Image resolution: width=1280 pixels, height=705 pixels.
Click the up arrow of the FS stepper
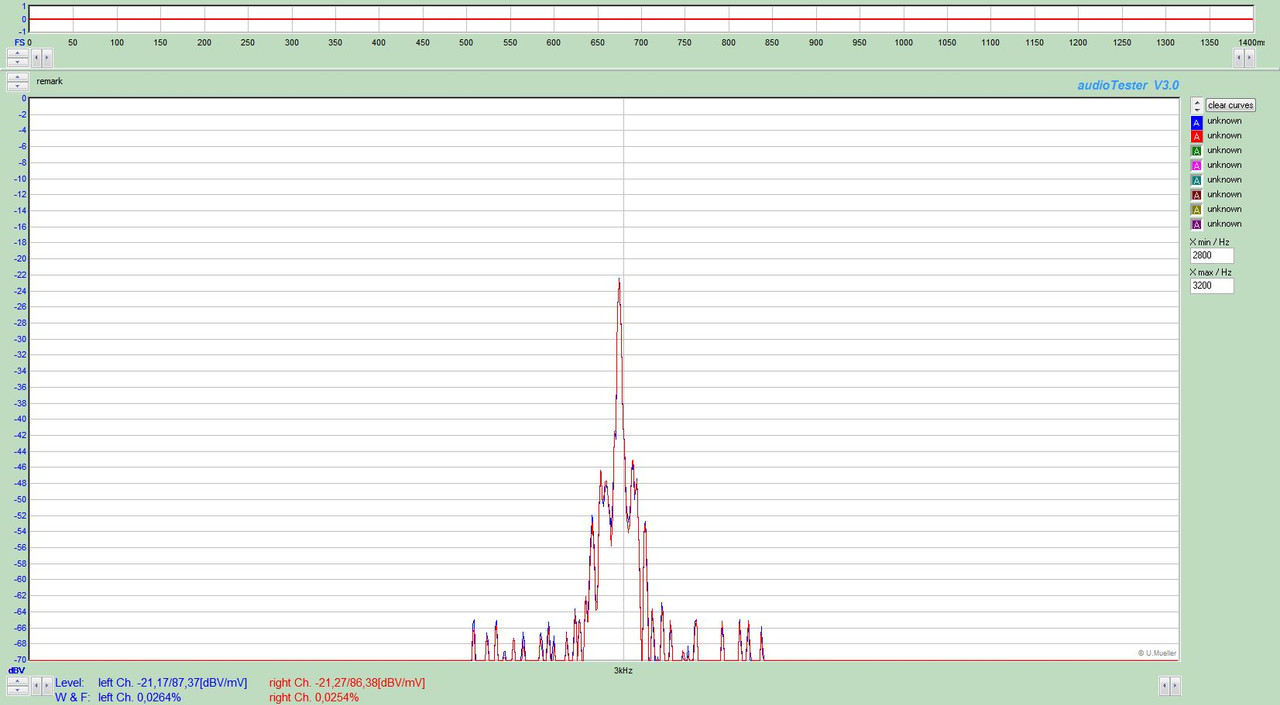[x=17, y=53]
